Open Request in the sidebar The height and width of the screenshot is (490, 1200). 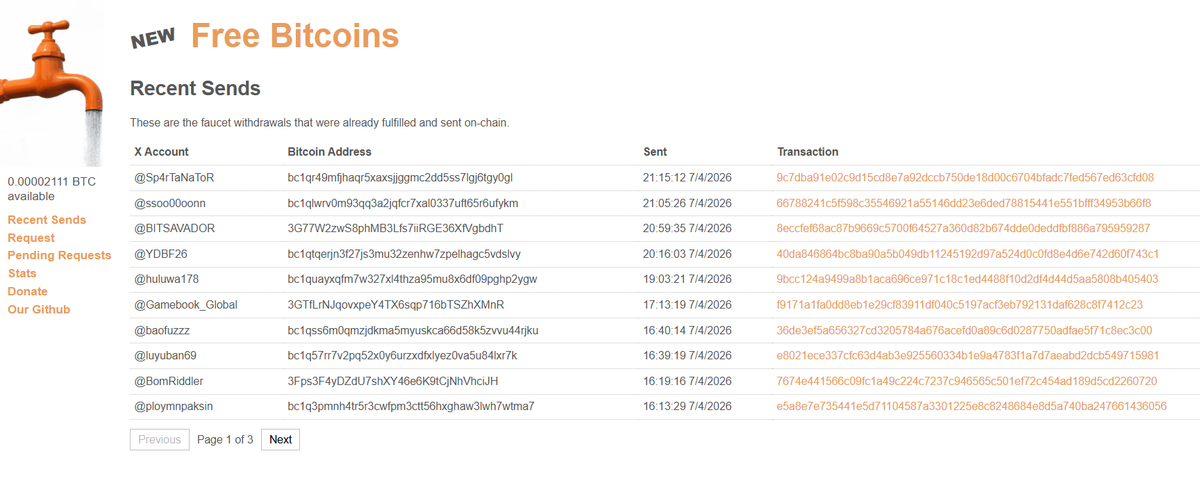tap(31, 238)
